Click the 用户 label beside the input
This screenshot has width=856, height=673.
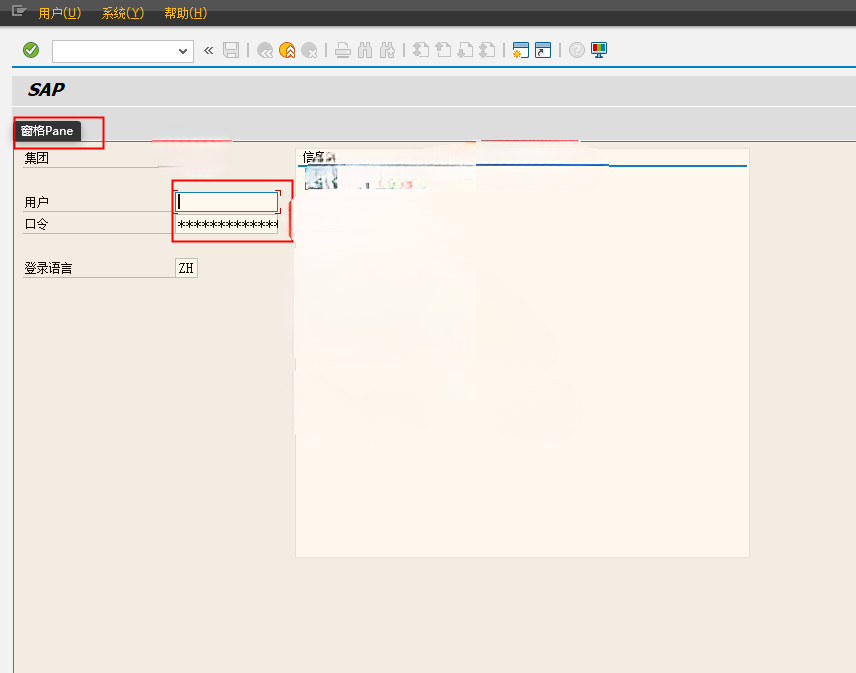(37, 203)
